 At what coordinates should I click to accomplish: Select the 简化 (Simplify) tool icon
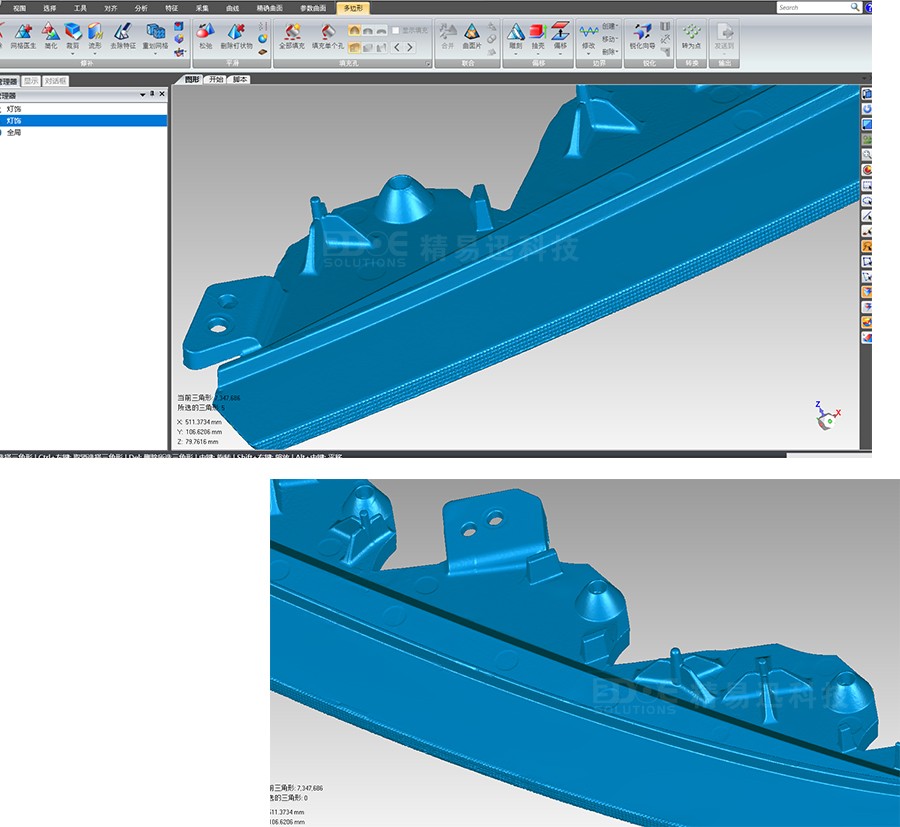[50, 37]
